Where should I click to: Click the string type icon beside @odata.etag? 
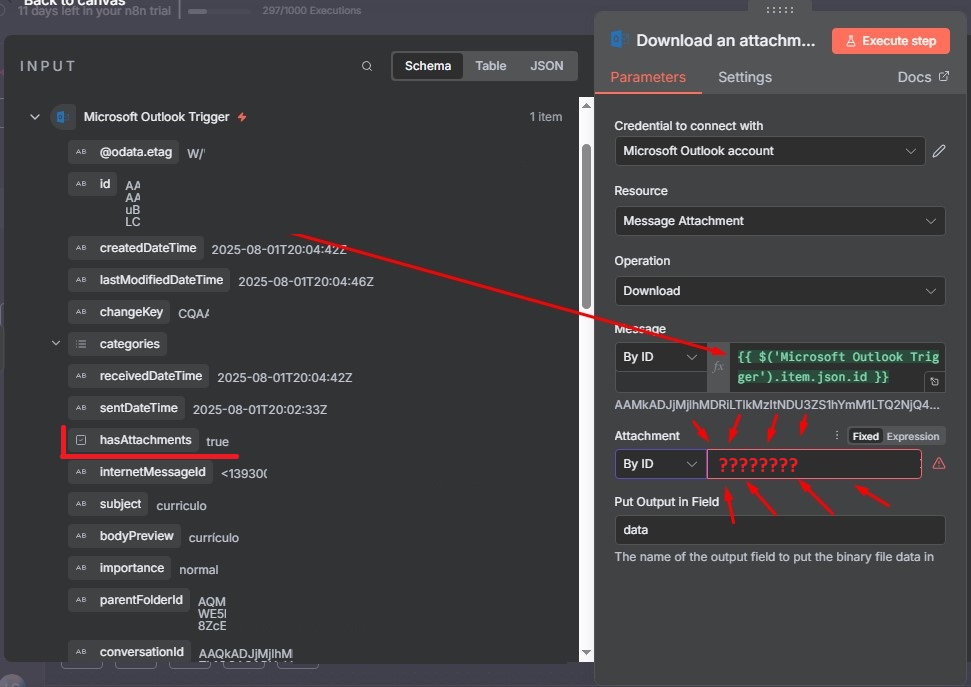81,152
